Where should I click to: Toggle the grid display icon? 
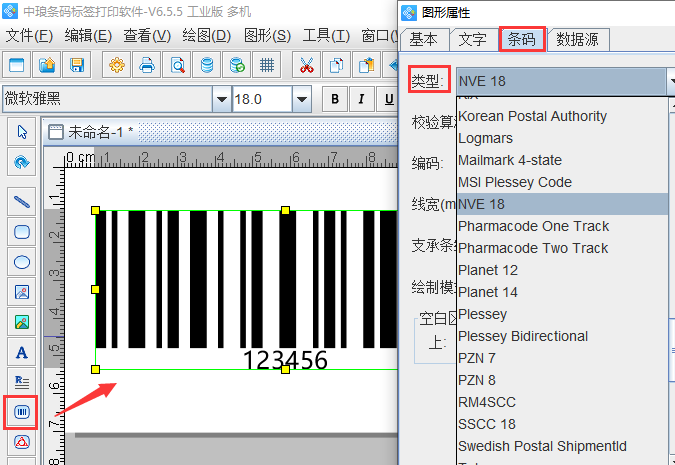(267, 65)
